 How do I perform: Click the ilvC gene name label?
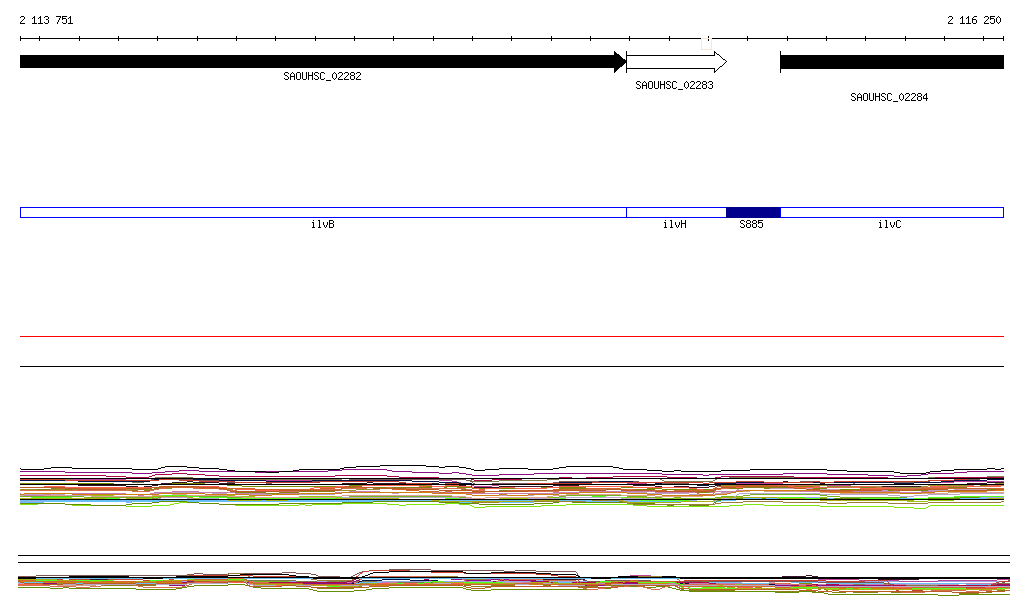coord(889,225)
